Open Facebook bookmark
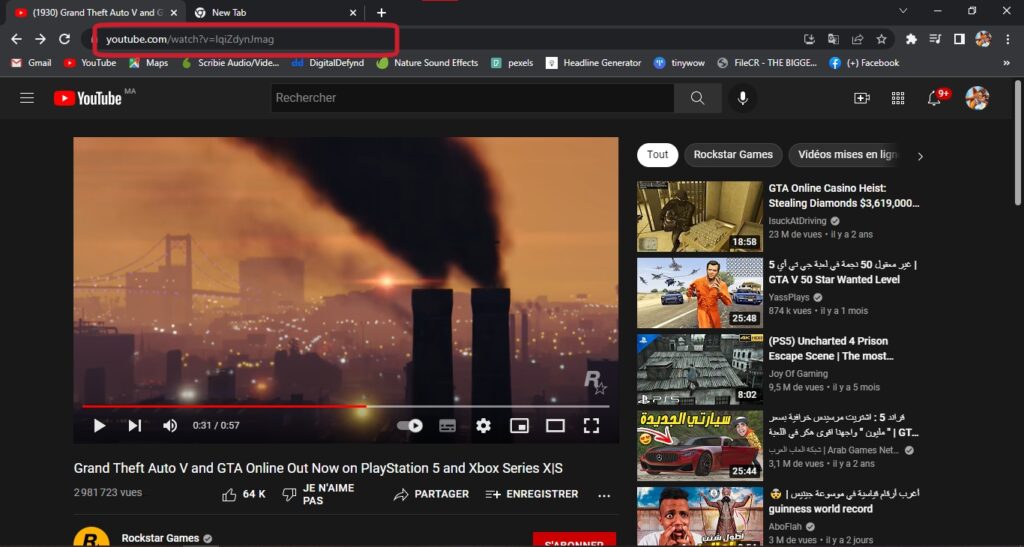Viewport: 1024px width, 547px height. (864, 63)
